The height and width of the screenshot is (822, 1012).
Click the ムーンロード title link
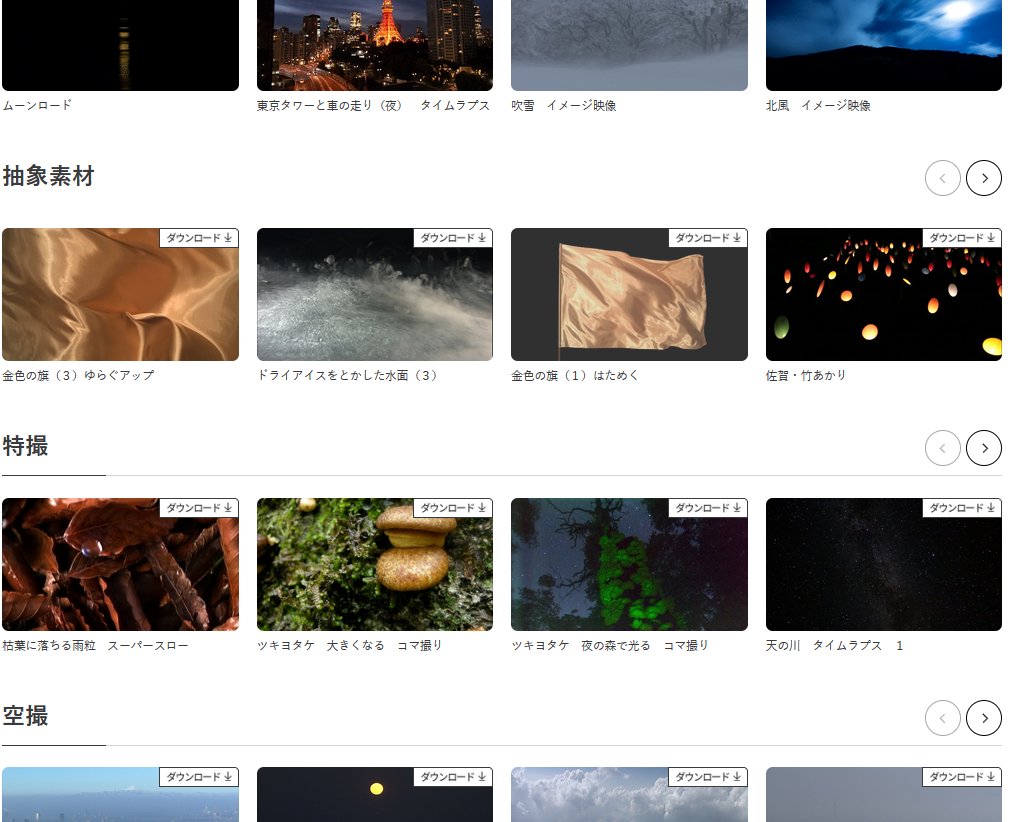[37, 105]
